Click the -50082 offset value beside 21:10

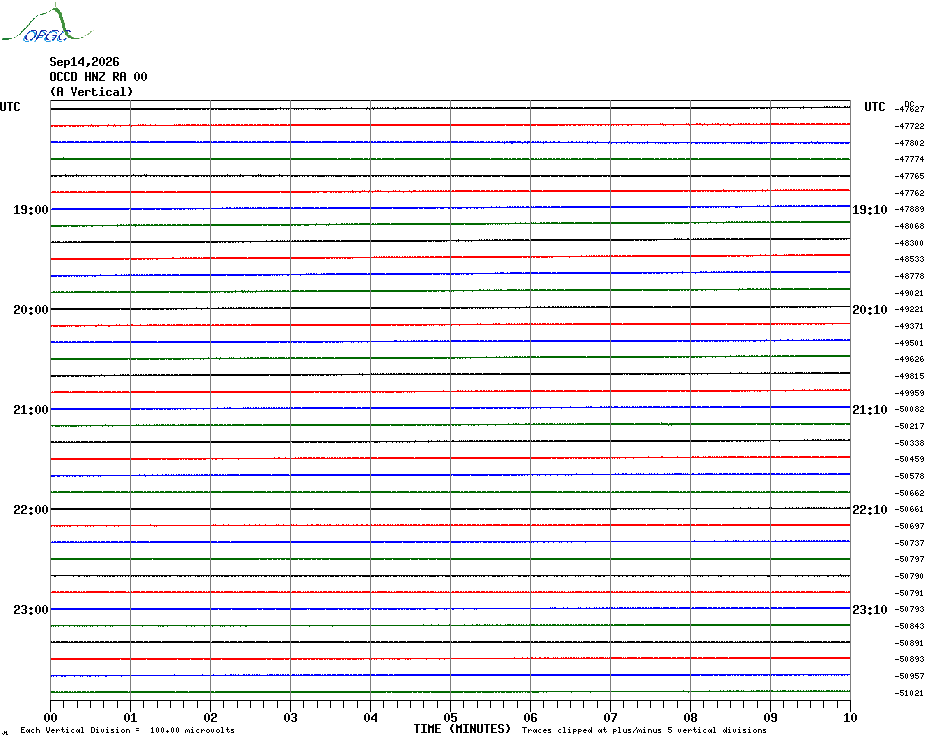909,409
